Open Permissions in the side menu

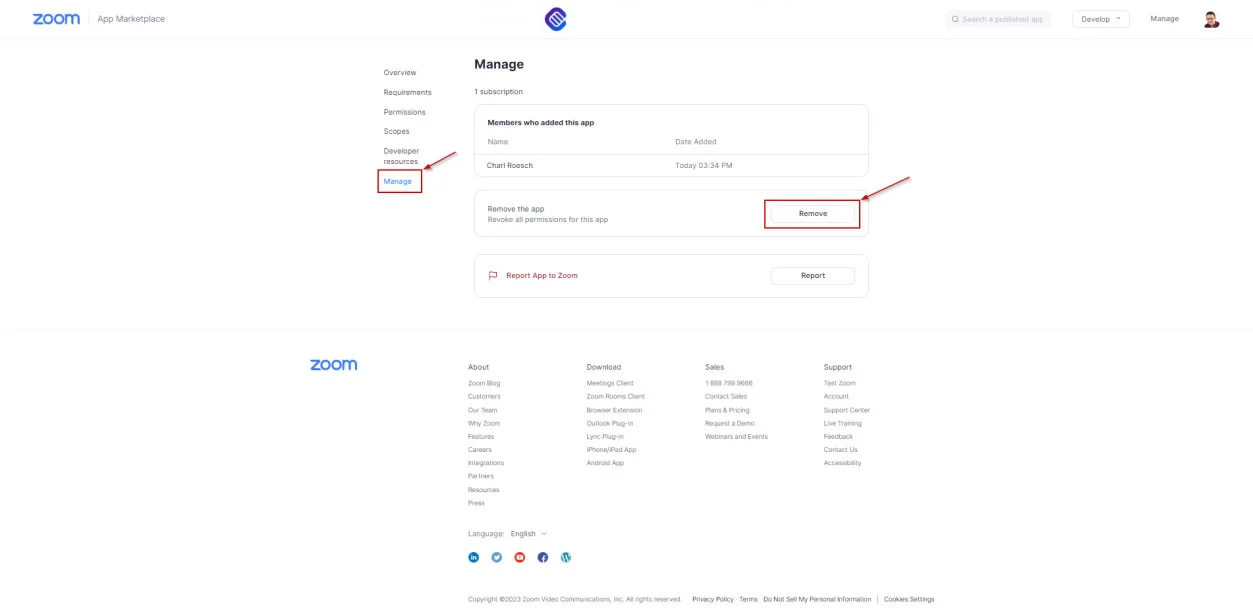pos(404,112)
